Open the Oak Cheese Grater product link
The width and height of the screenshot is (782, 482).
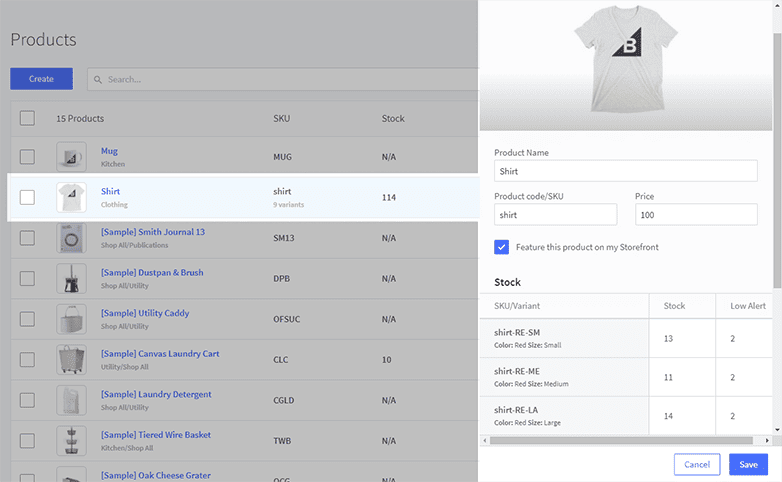(x=155, y=475)
